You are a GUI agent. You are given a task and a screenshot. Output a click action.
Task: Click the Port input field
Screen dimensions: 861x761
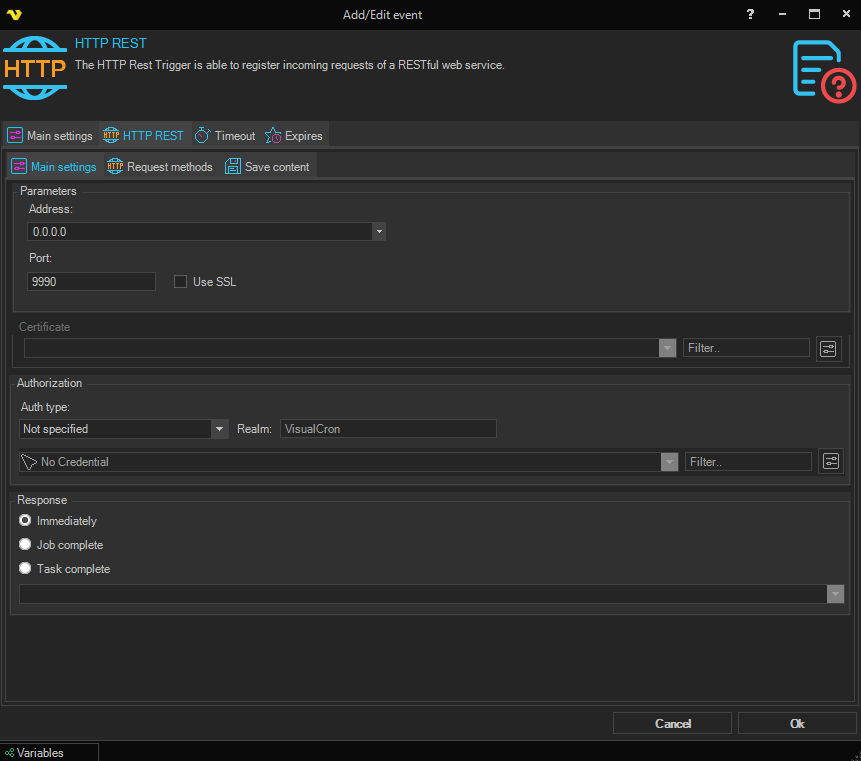tap(92, 282)
